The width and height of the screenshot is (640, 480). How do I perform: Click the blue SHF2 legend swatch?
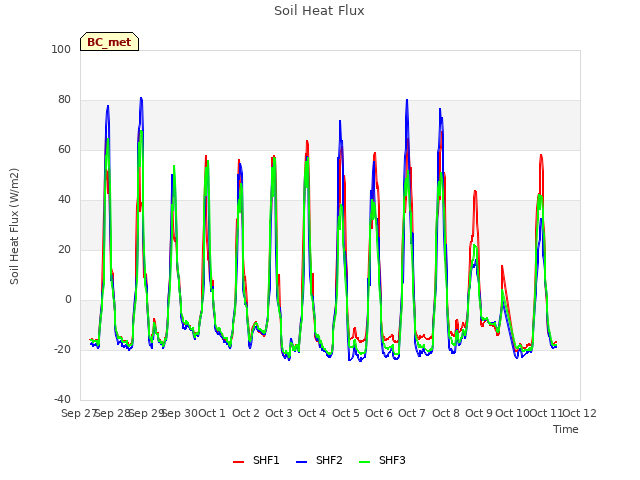301,462
